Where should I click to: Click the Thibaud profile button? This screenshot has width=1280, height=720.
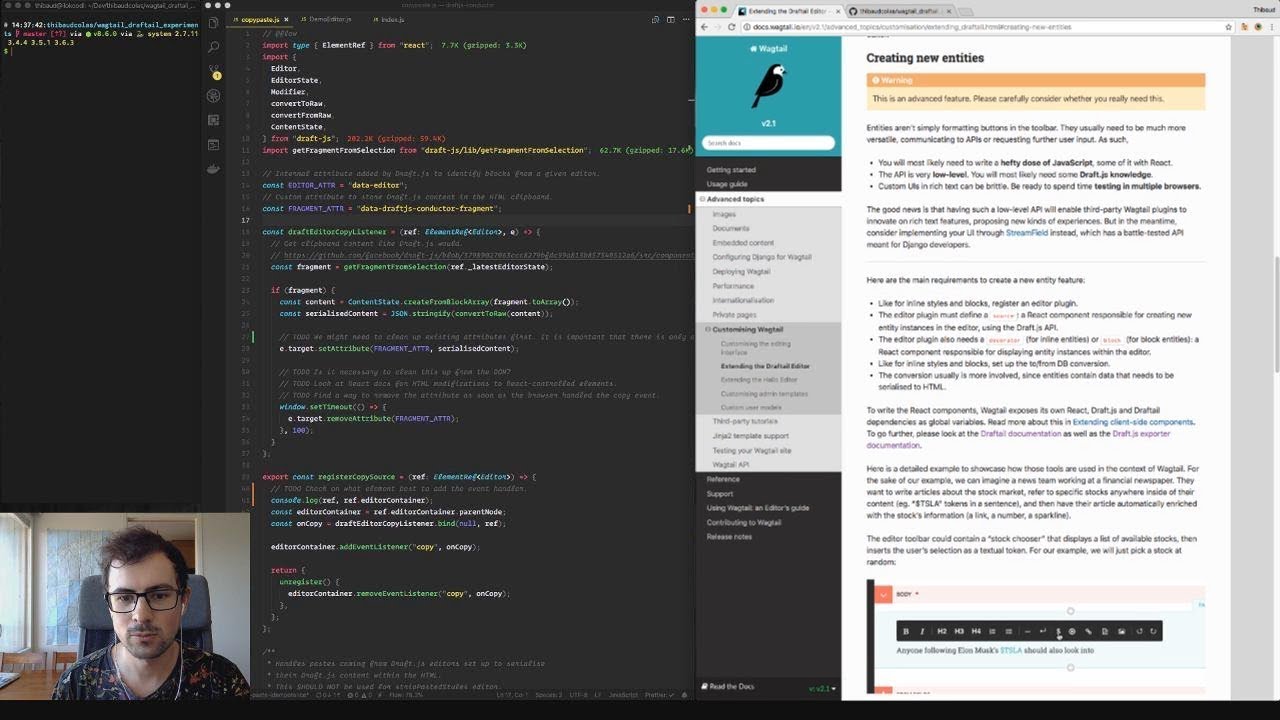coord(1264,9)
